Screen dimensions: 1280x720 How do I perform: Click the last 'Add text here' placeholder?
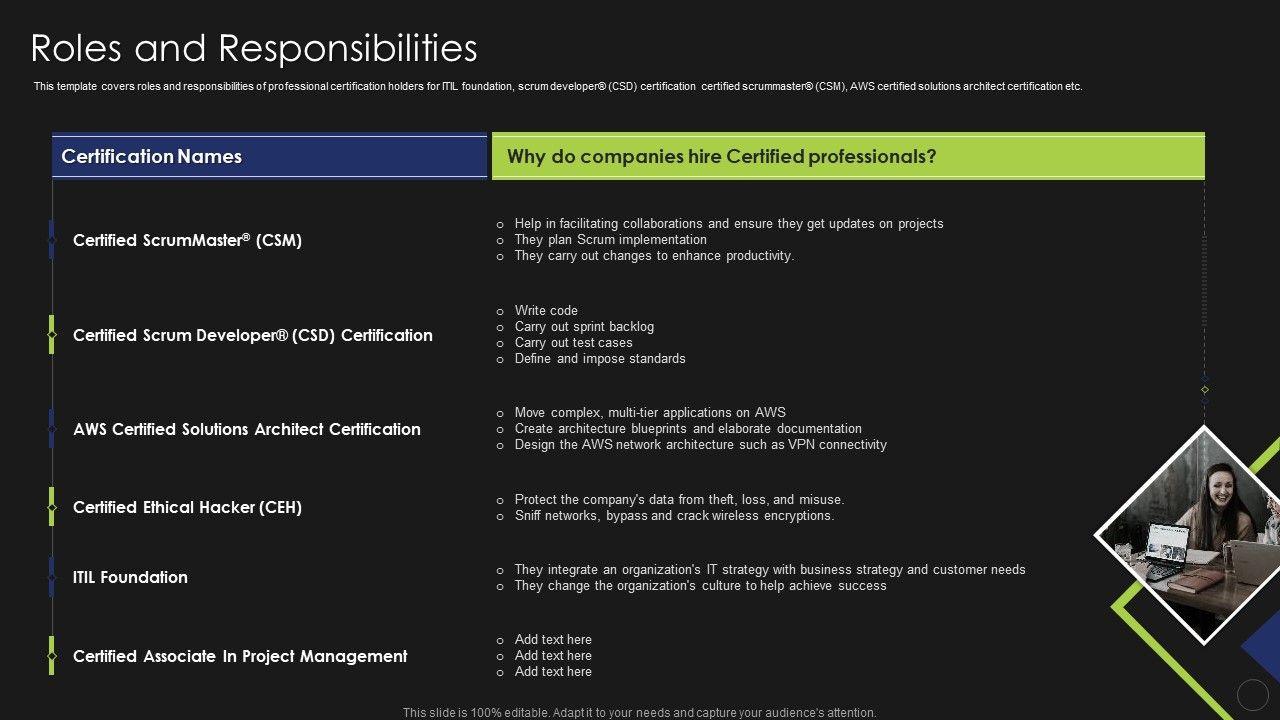553,672
